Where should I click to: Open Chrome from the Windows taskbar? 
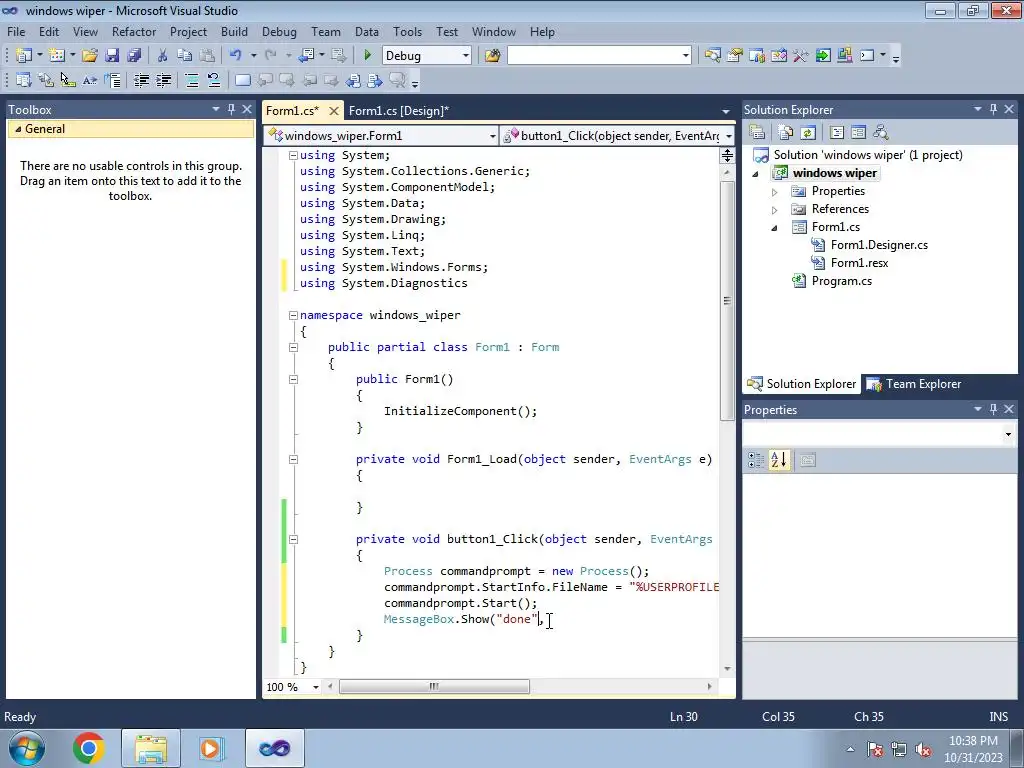[x=88, y=748]
